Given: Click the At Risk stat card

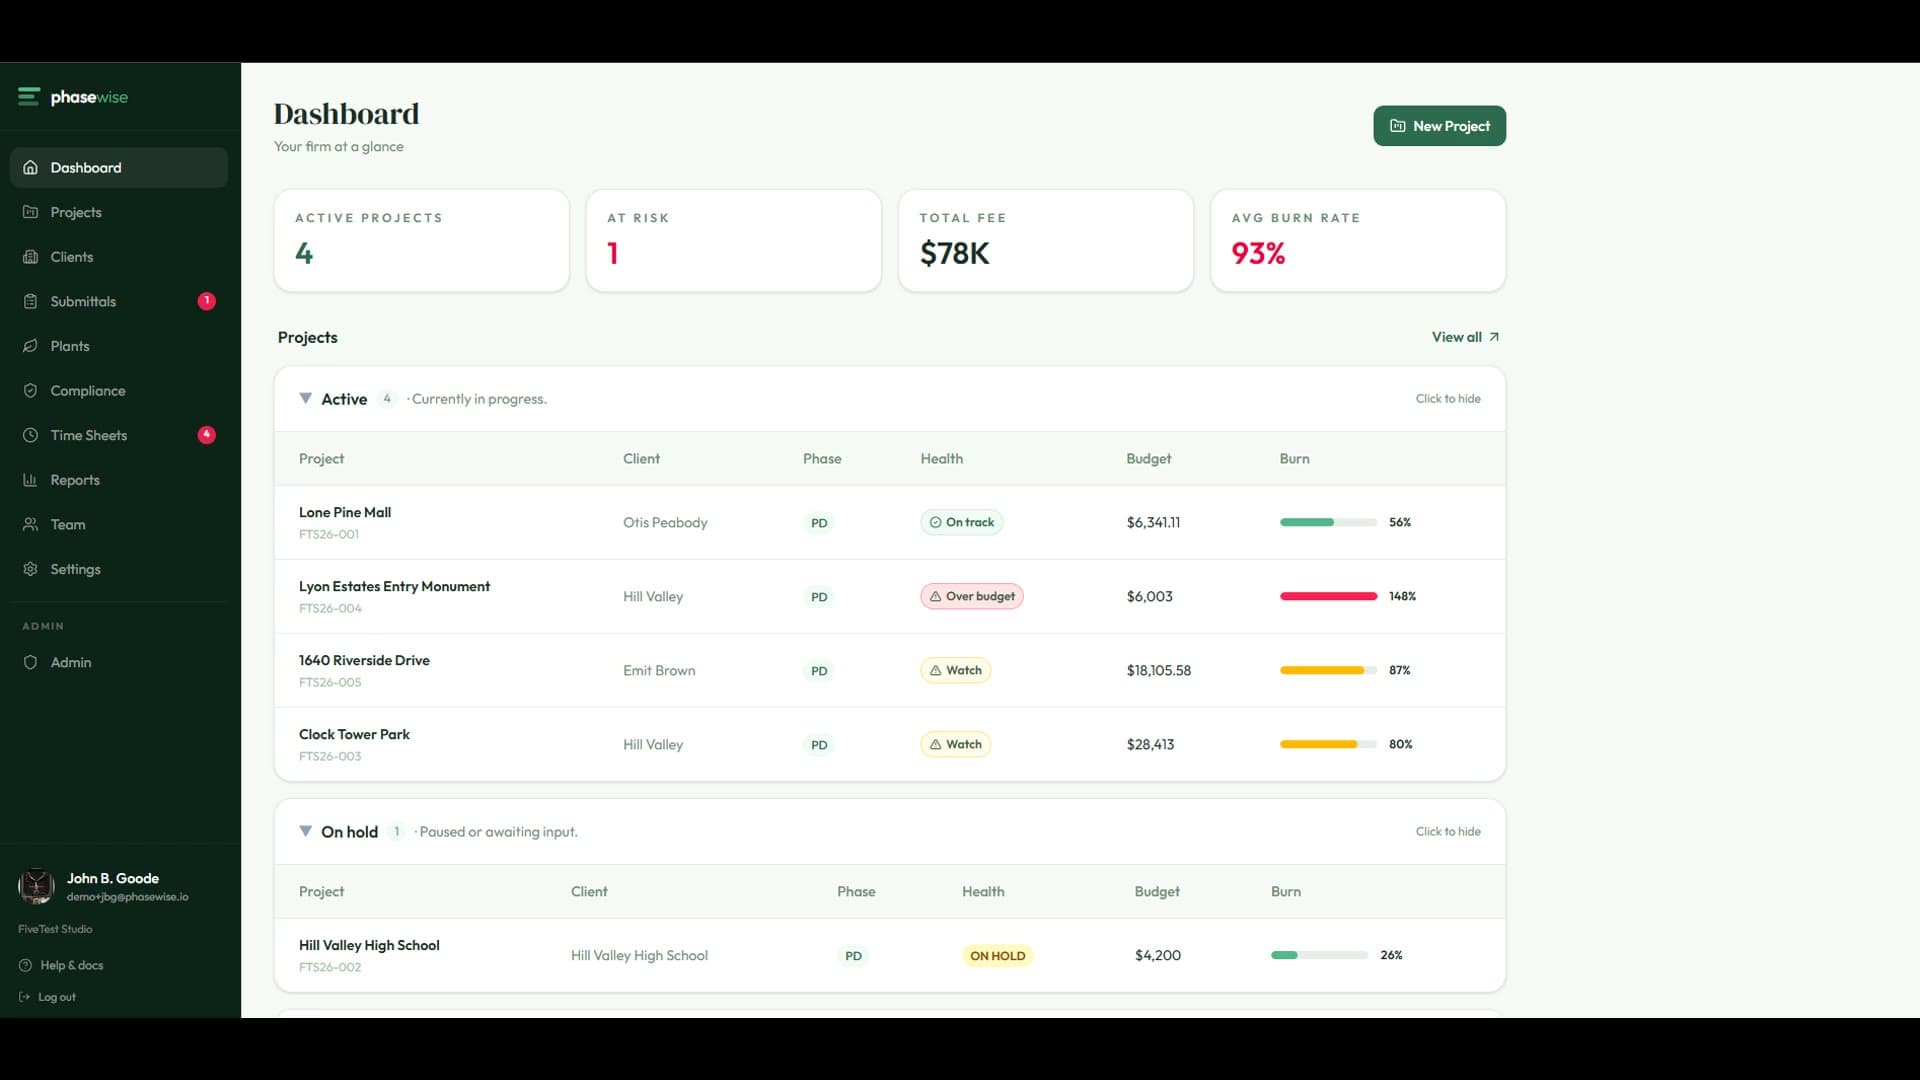Looking at the screenshot, I should pos(734,241).
